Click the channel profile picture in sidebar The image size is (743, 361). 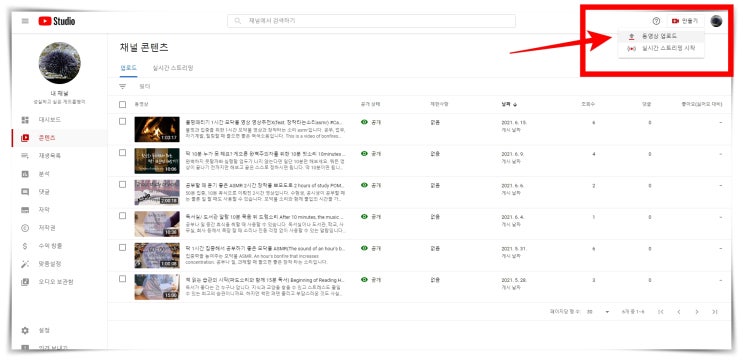60,63
